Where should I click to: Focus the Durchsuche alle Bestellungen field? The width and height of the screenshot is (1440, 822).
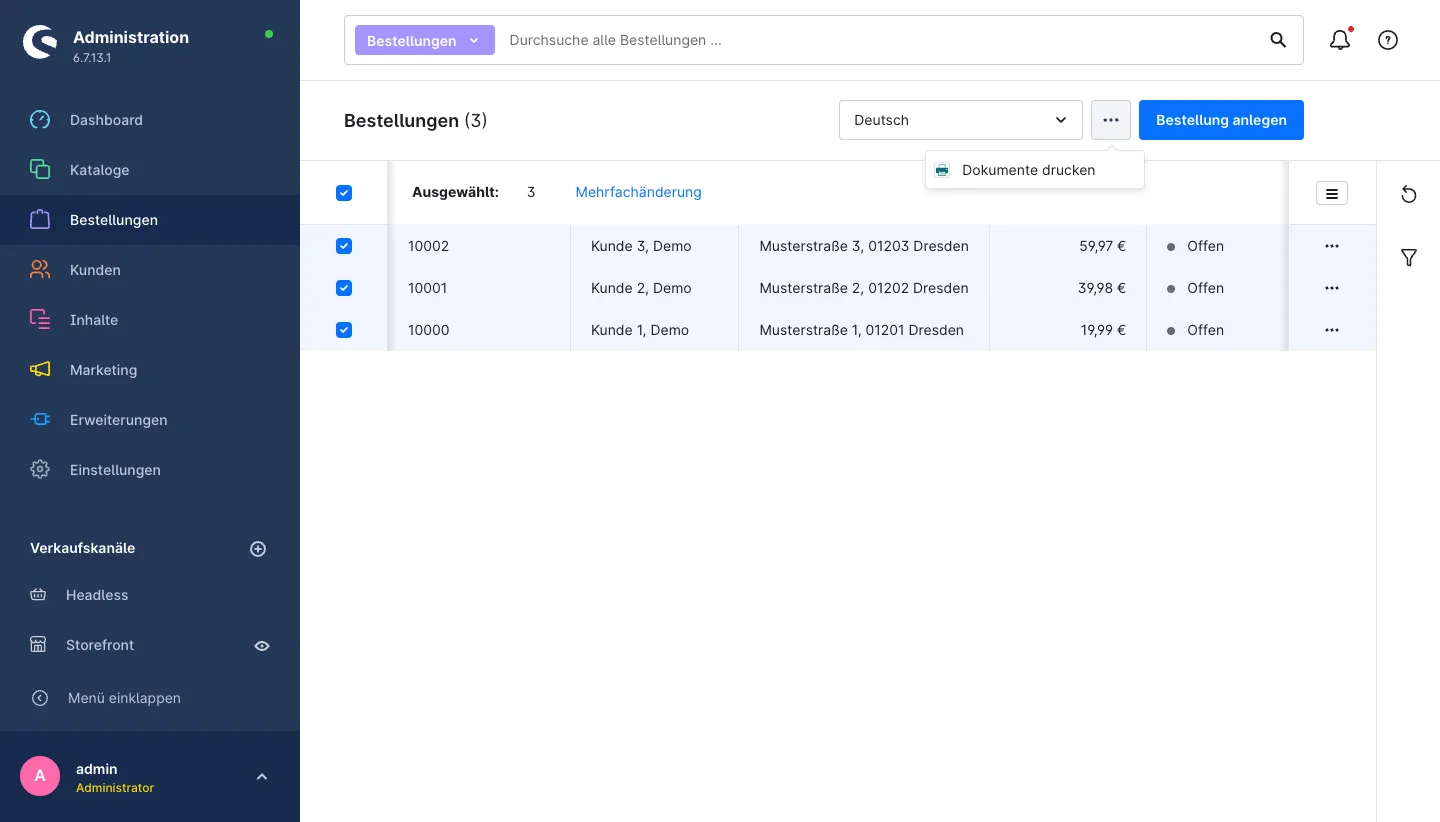point(880,40)
